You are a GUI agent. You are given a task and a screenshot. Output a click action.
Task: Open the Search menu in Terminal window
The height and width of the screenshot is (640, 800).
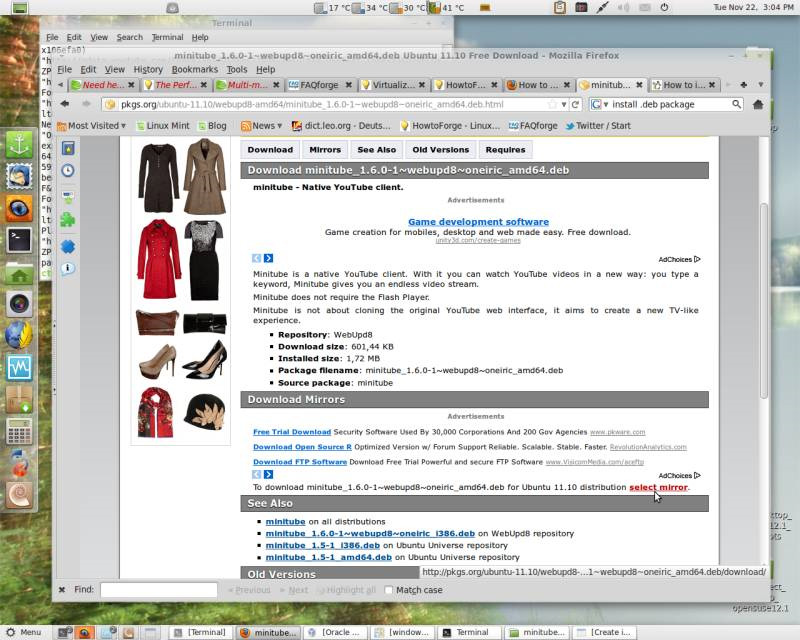(130, 37)
